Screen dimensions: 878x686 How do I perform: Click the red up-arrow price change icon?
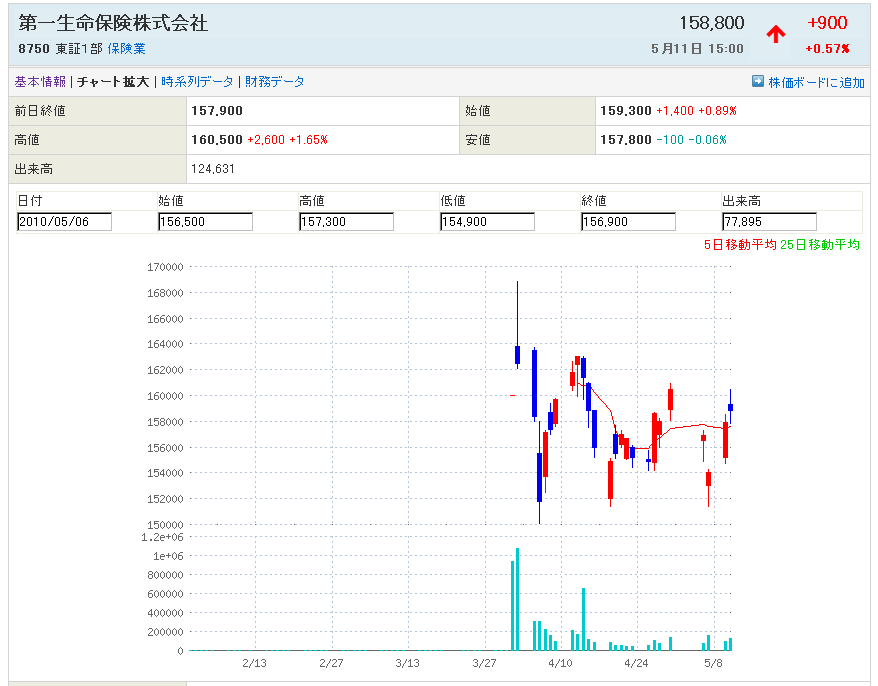[775, 35]
